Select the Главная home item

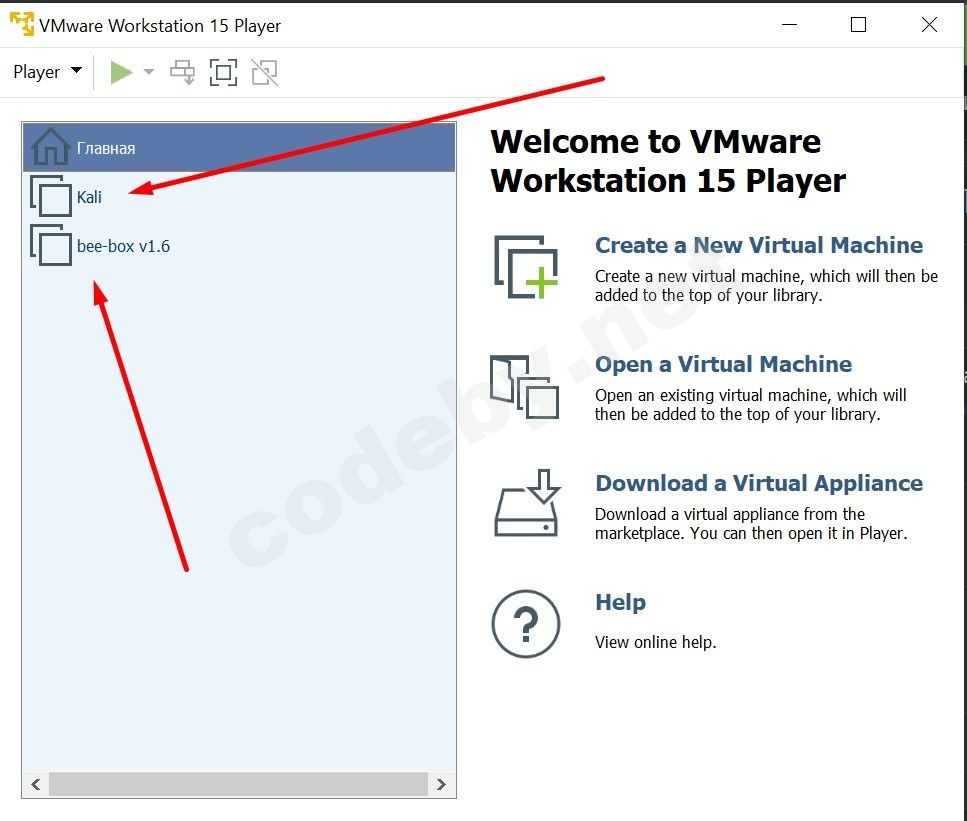tap(239, 147)
